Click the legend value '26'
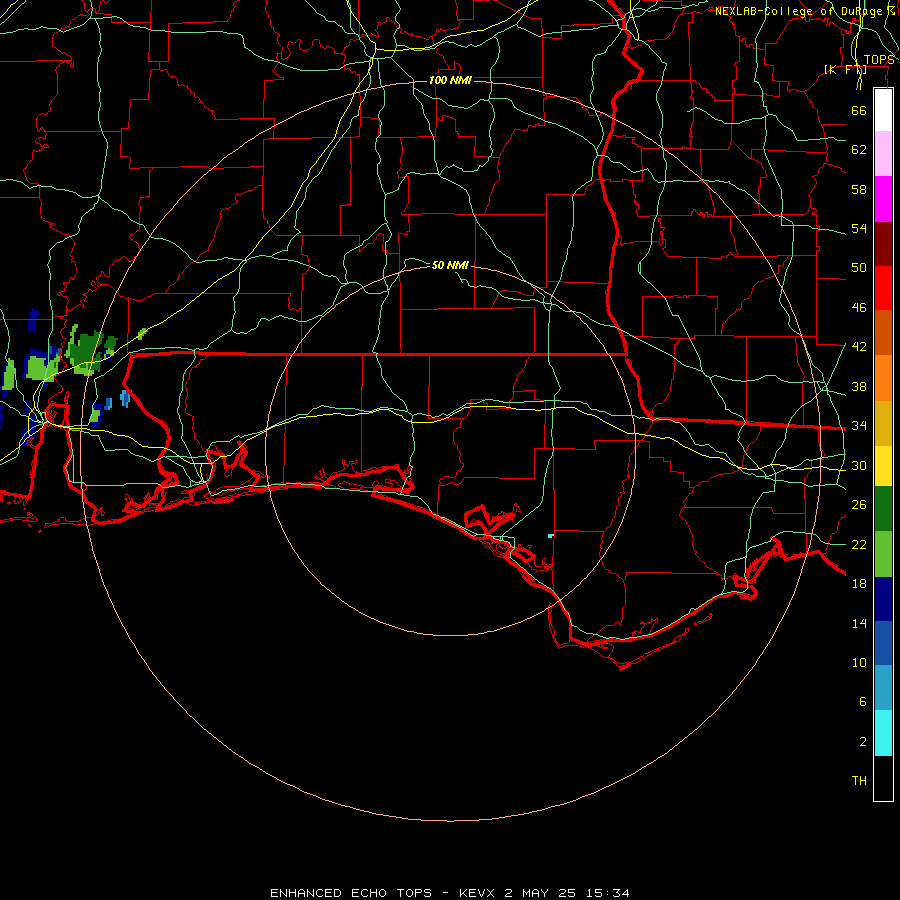This screenshot has width=900, height=900. click(859, 505)
